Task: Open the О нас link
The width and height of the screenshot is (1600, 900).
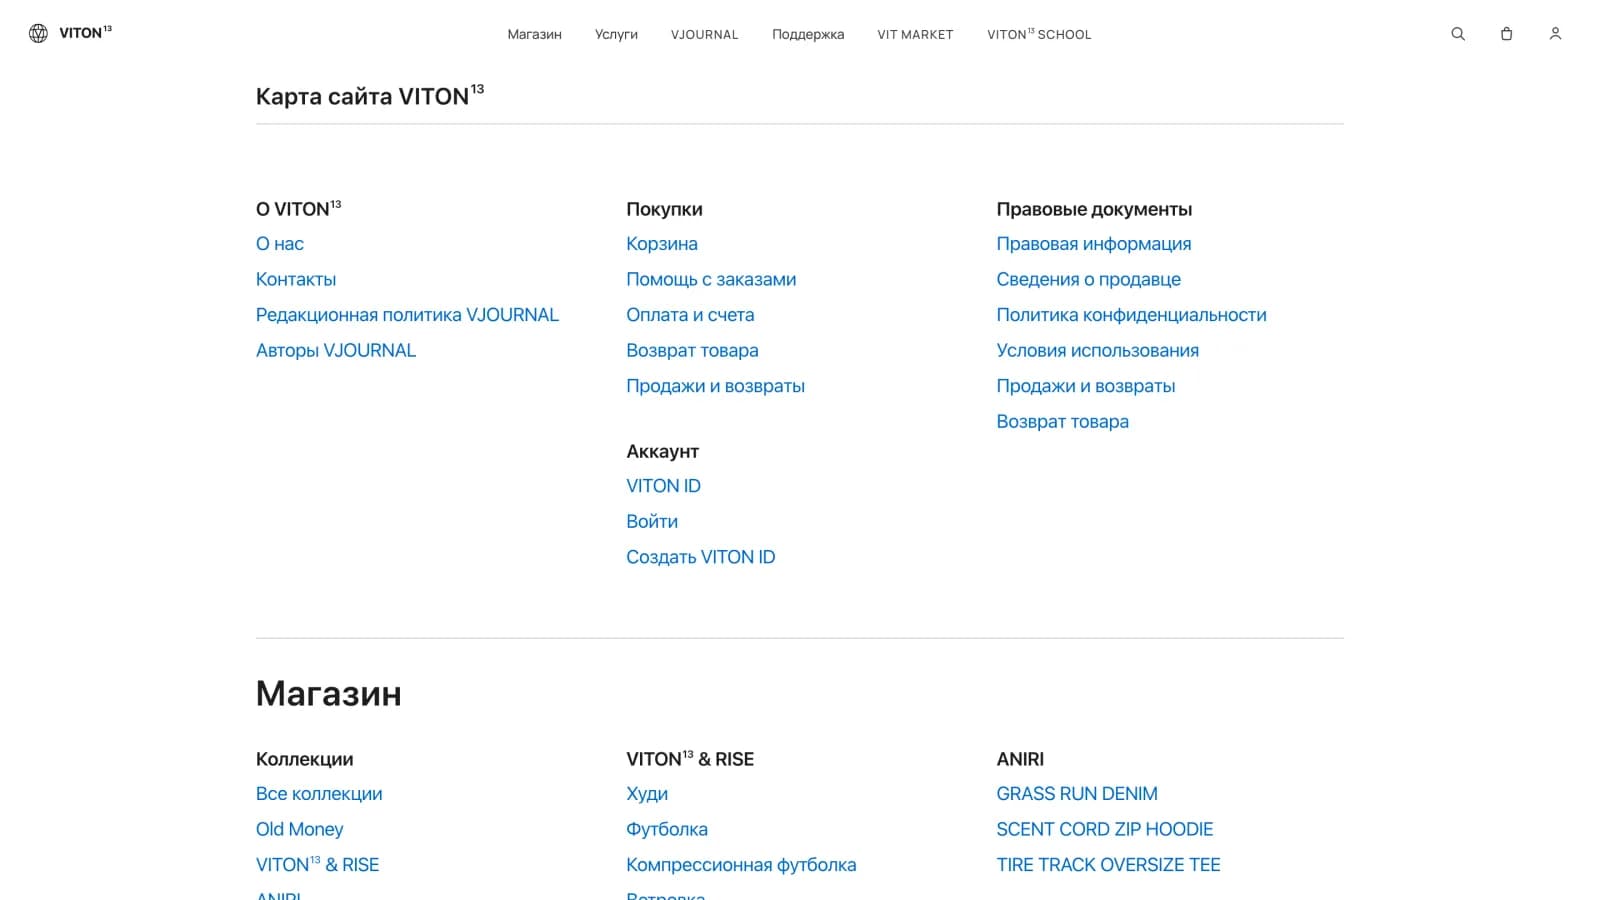Action: click(x=280, y=244)
